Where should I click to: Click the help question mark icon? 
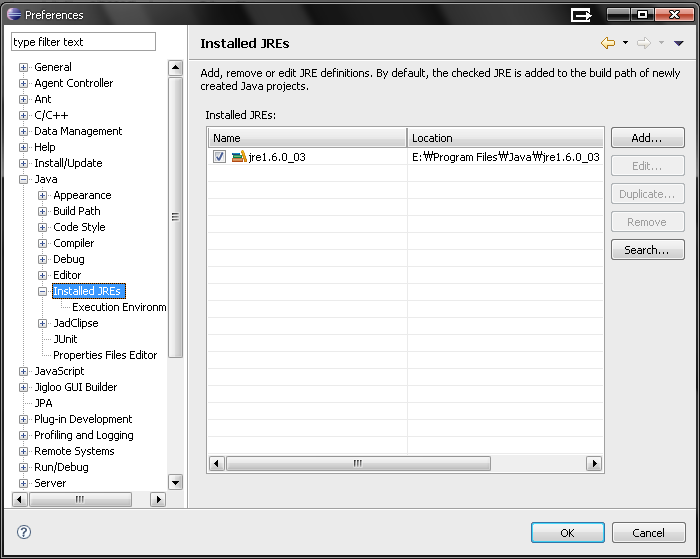click(x=24, y=532)
